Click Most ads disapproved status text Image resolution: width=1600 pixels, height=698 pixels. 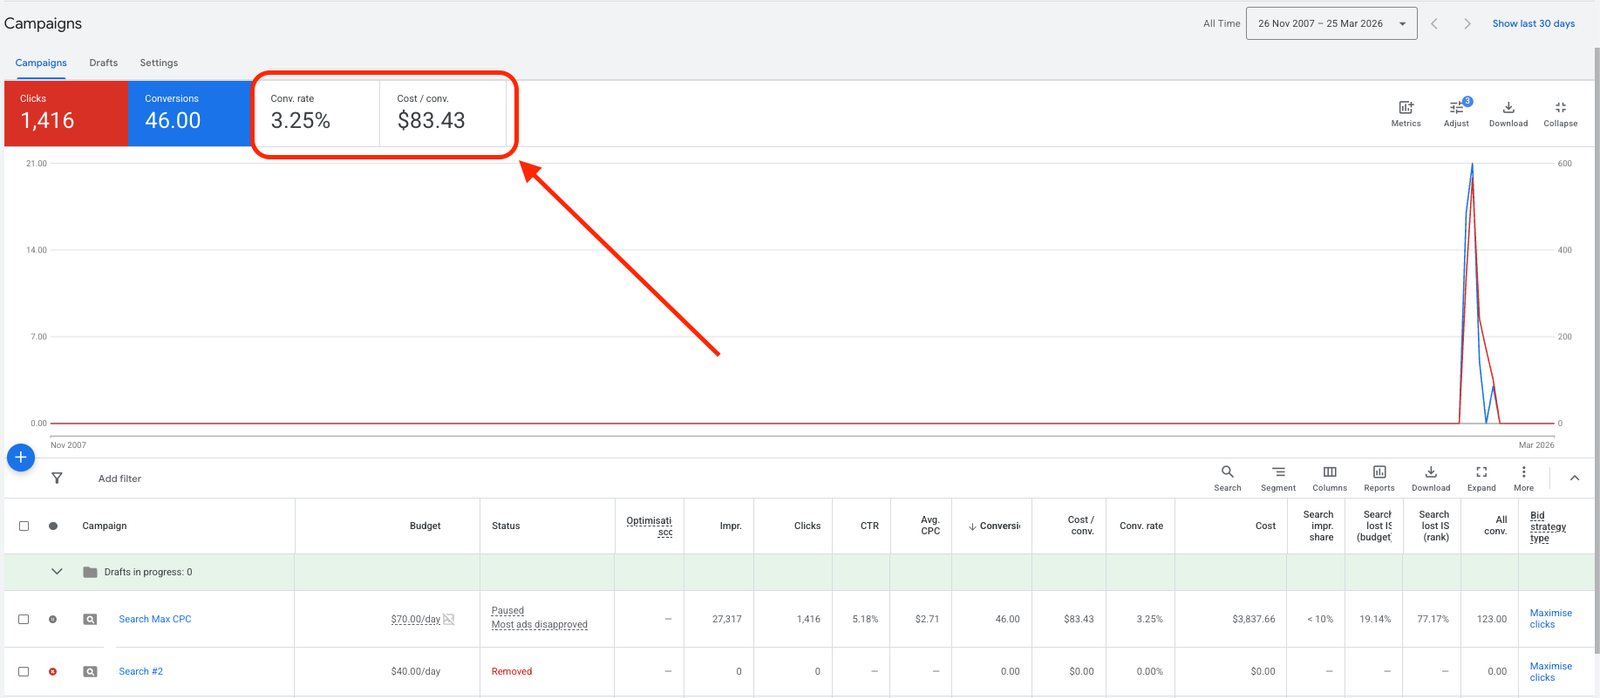539,625
